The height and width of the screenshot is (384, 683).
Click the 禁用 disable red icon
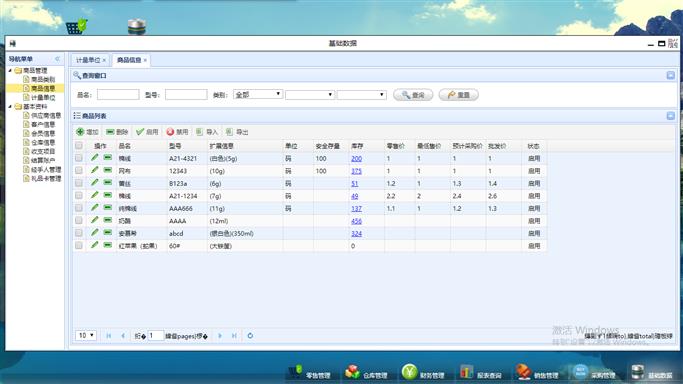pyautogui.click(x=170, y=131)
